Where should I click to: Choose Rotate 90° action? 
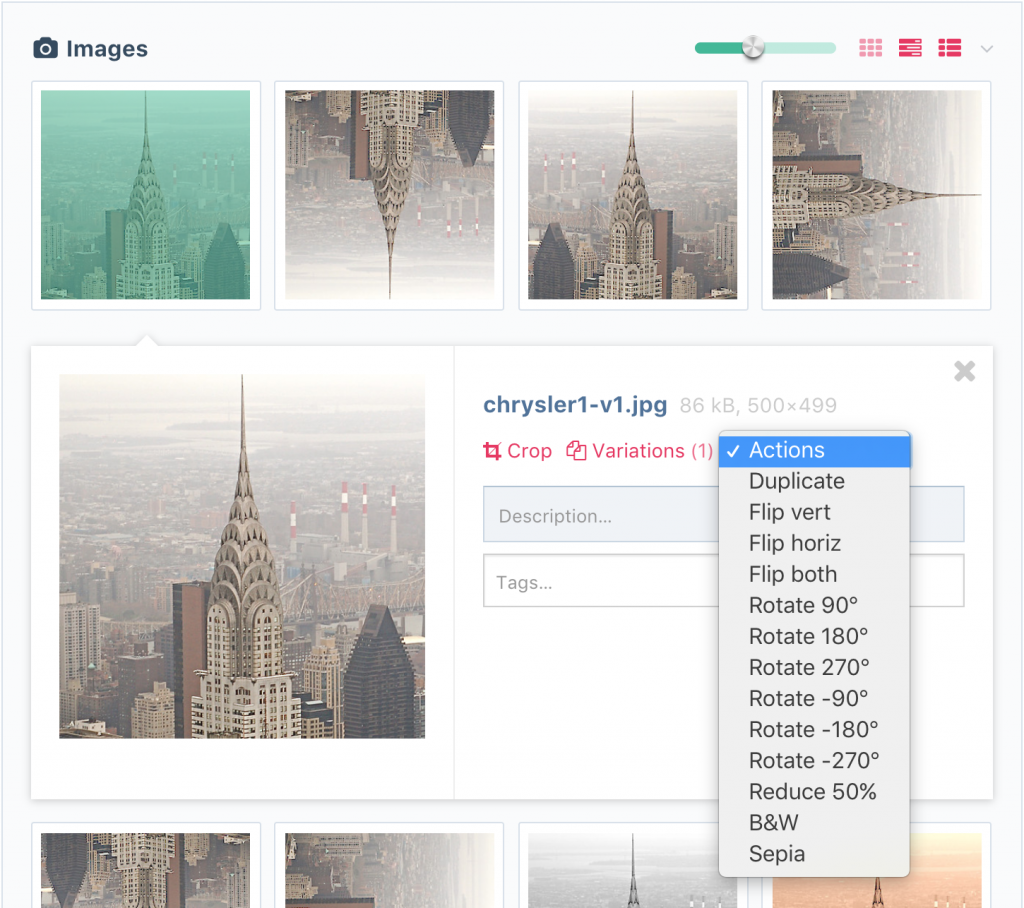coord(814,606)
